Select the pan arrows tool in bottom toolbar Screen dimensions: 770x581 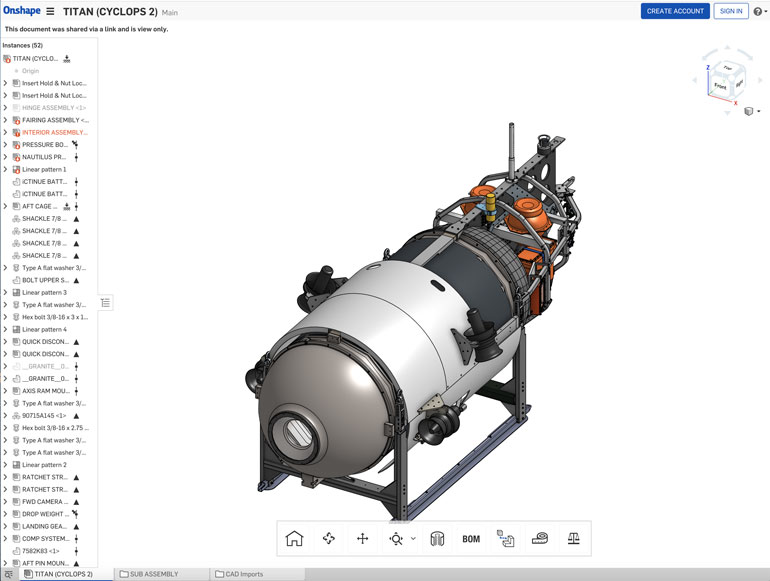click(363, 539)
